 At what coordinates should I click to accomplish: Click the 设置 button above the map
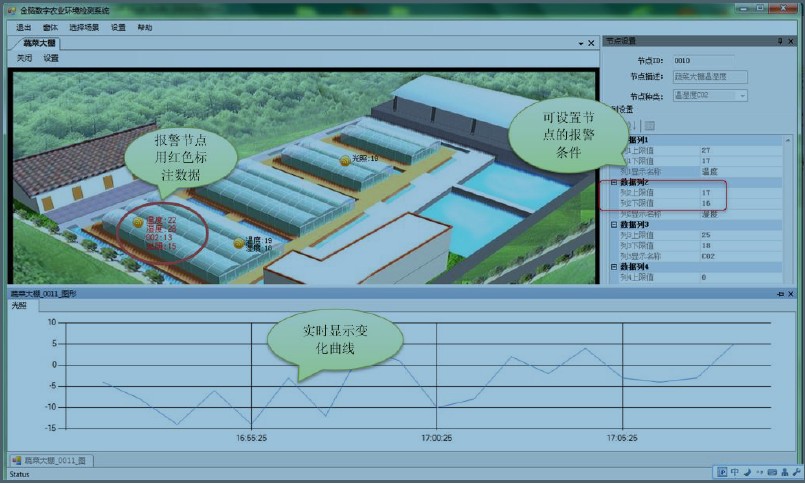51,58
